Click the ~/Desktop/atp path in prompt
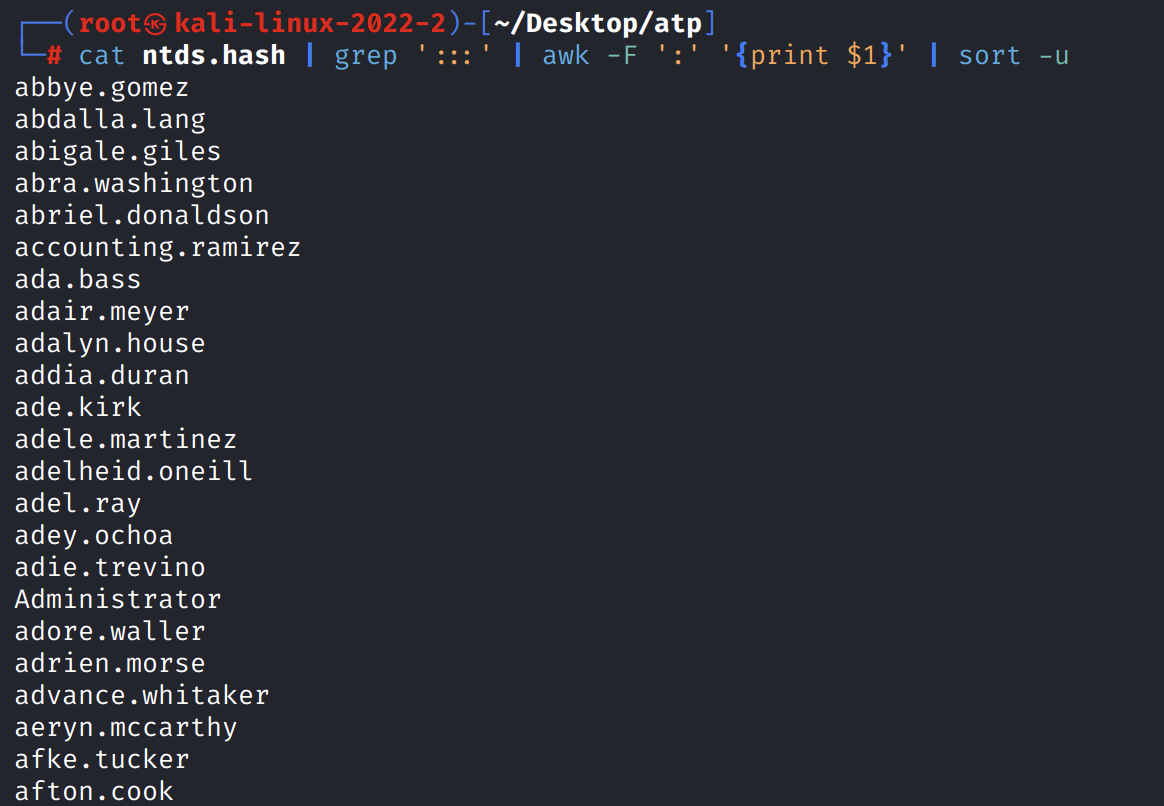 click(598, 23)
